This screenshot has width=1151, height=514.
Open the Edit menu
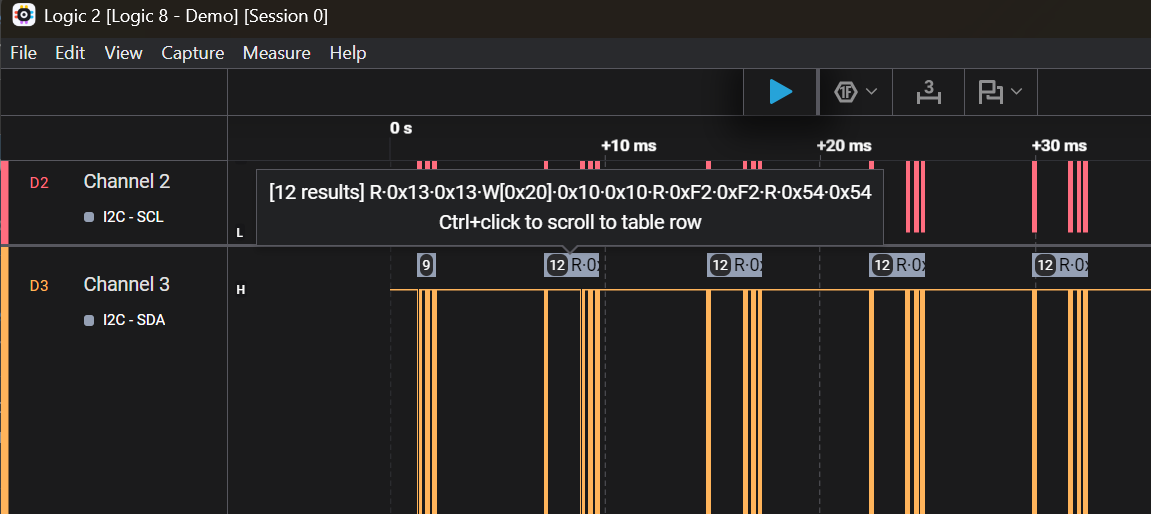point(70,53)
